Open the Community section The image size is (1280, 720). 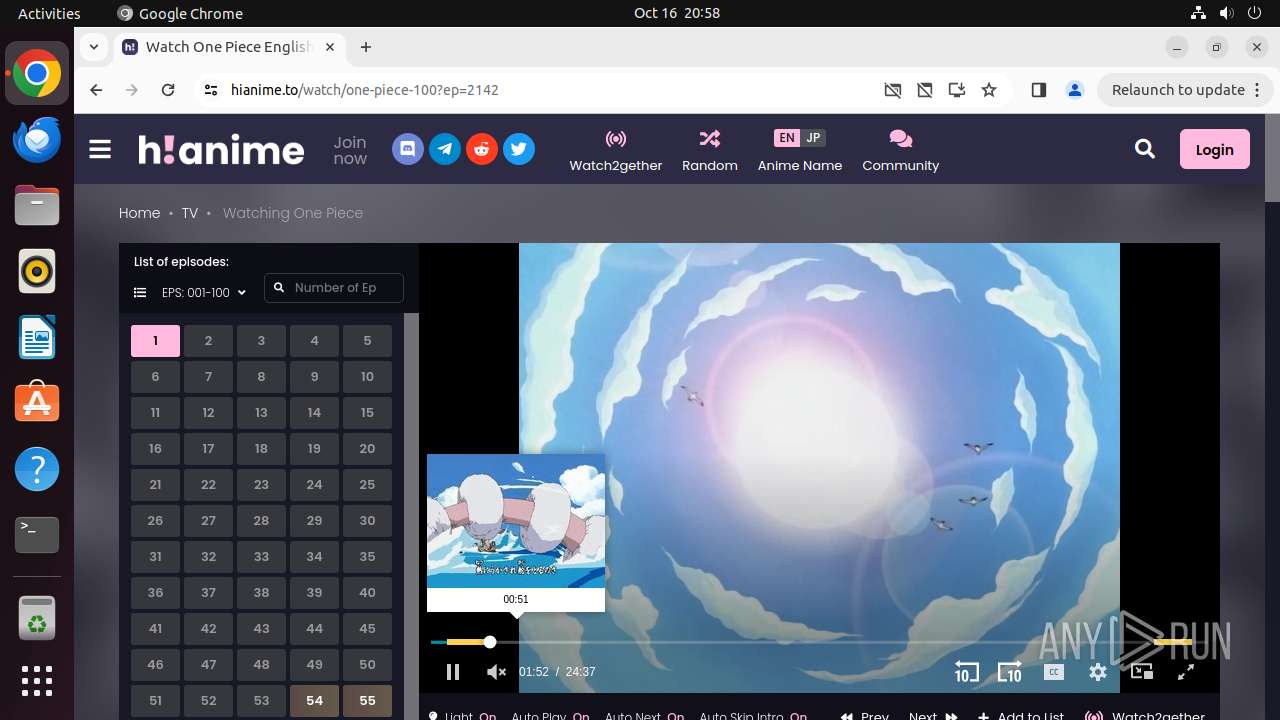point(901,150)
